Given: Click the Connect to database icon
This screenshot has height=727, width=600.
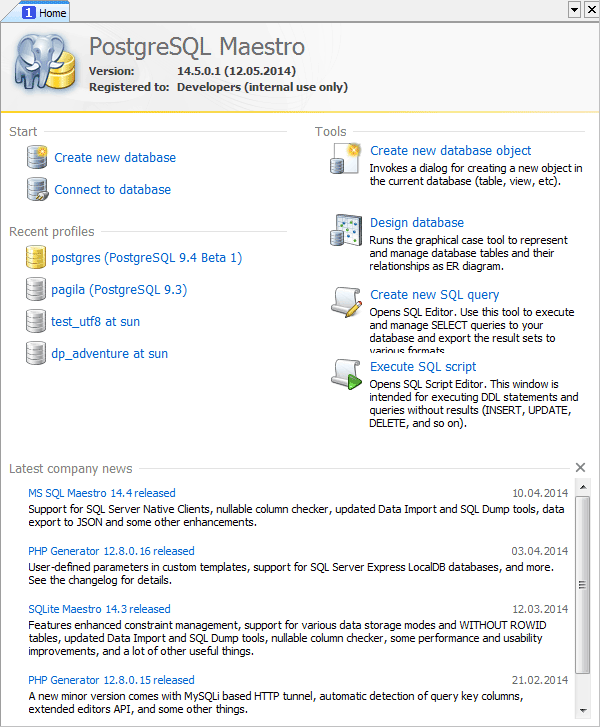Looking at the screenshot, I should coord(37,189).
